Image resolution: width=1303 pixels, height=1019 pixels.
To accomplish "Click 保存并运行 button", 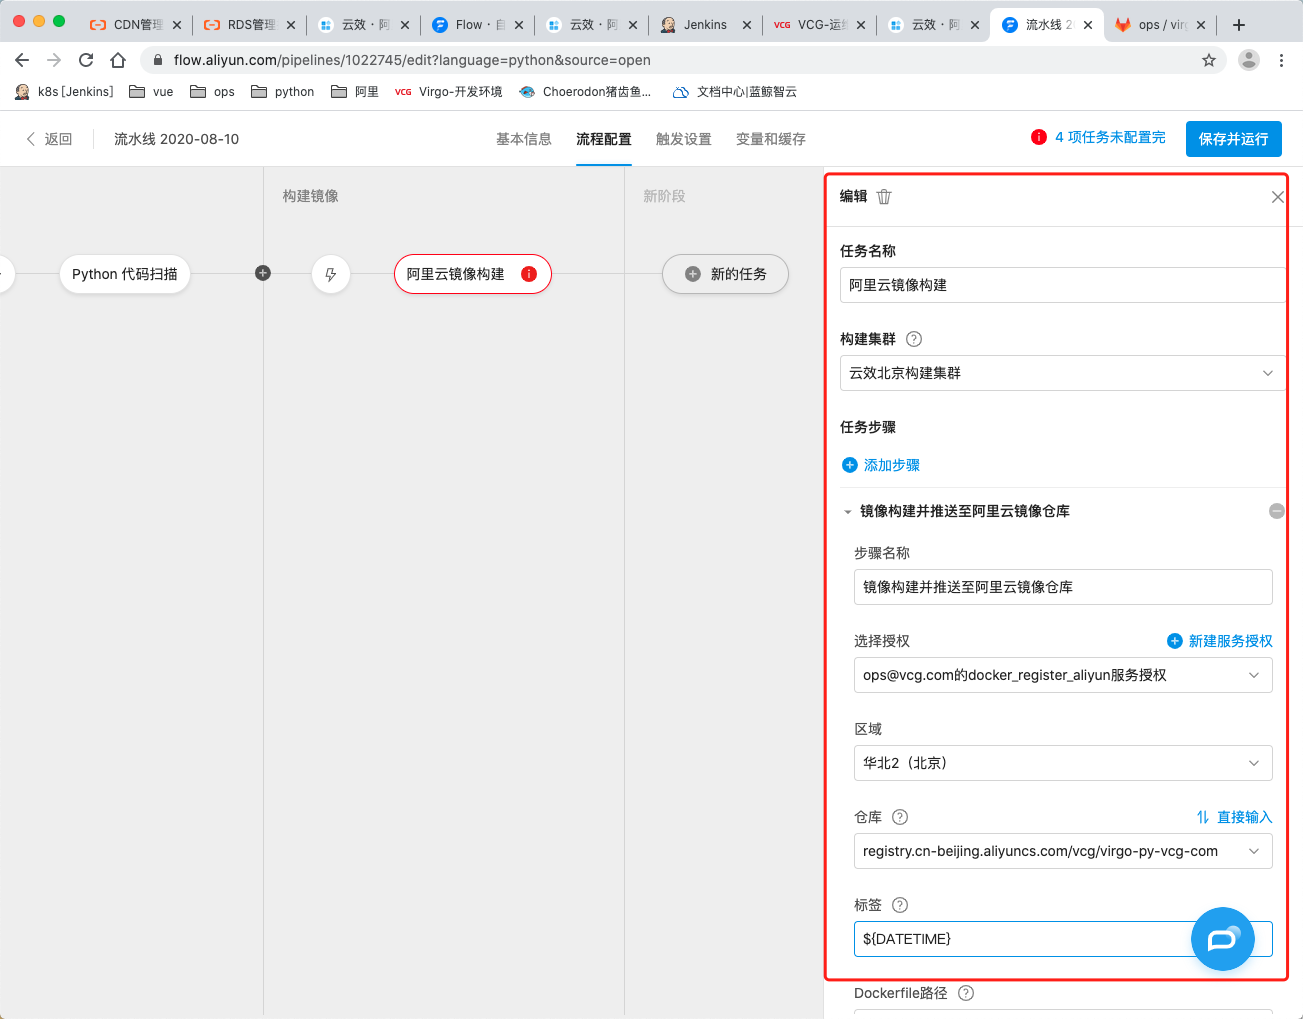I will 1234,139.
